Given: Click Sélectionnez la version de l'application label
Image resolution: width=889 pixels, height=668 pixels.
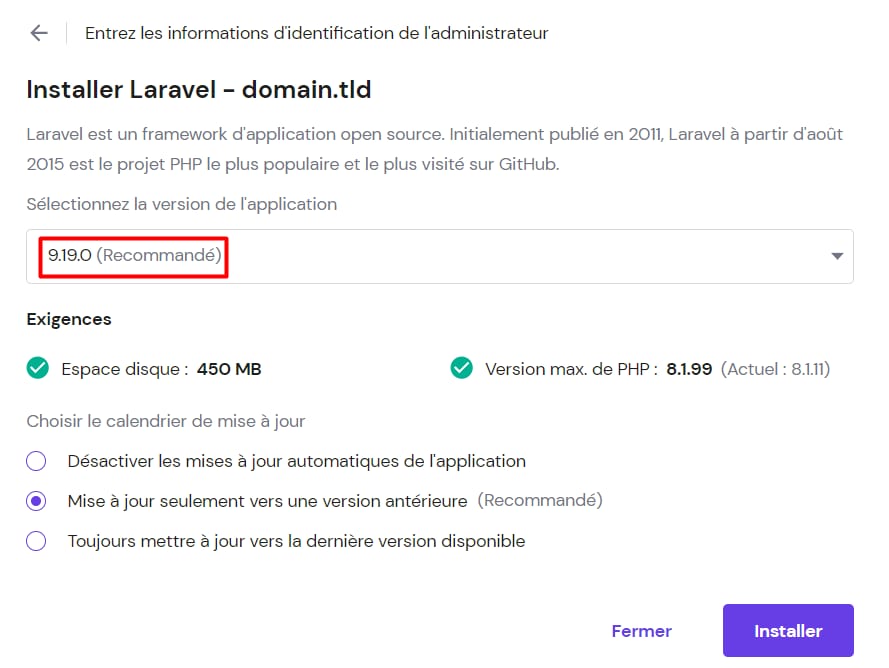Looking at the screenshot, I should tap(182, 204).
